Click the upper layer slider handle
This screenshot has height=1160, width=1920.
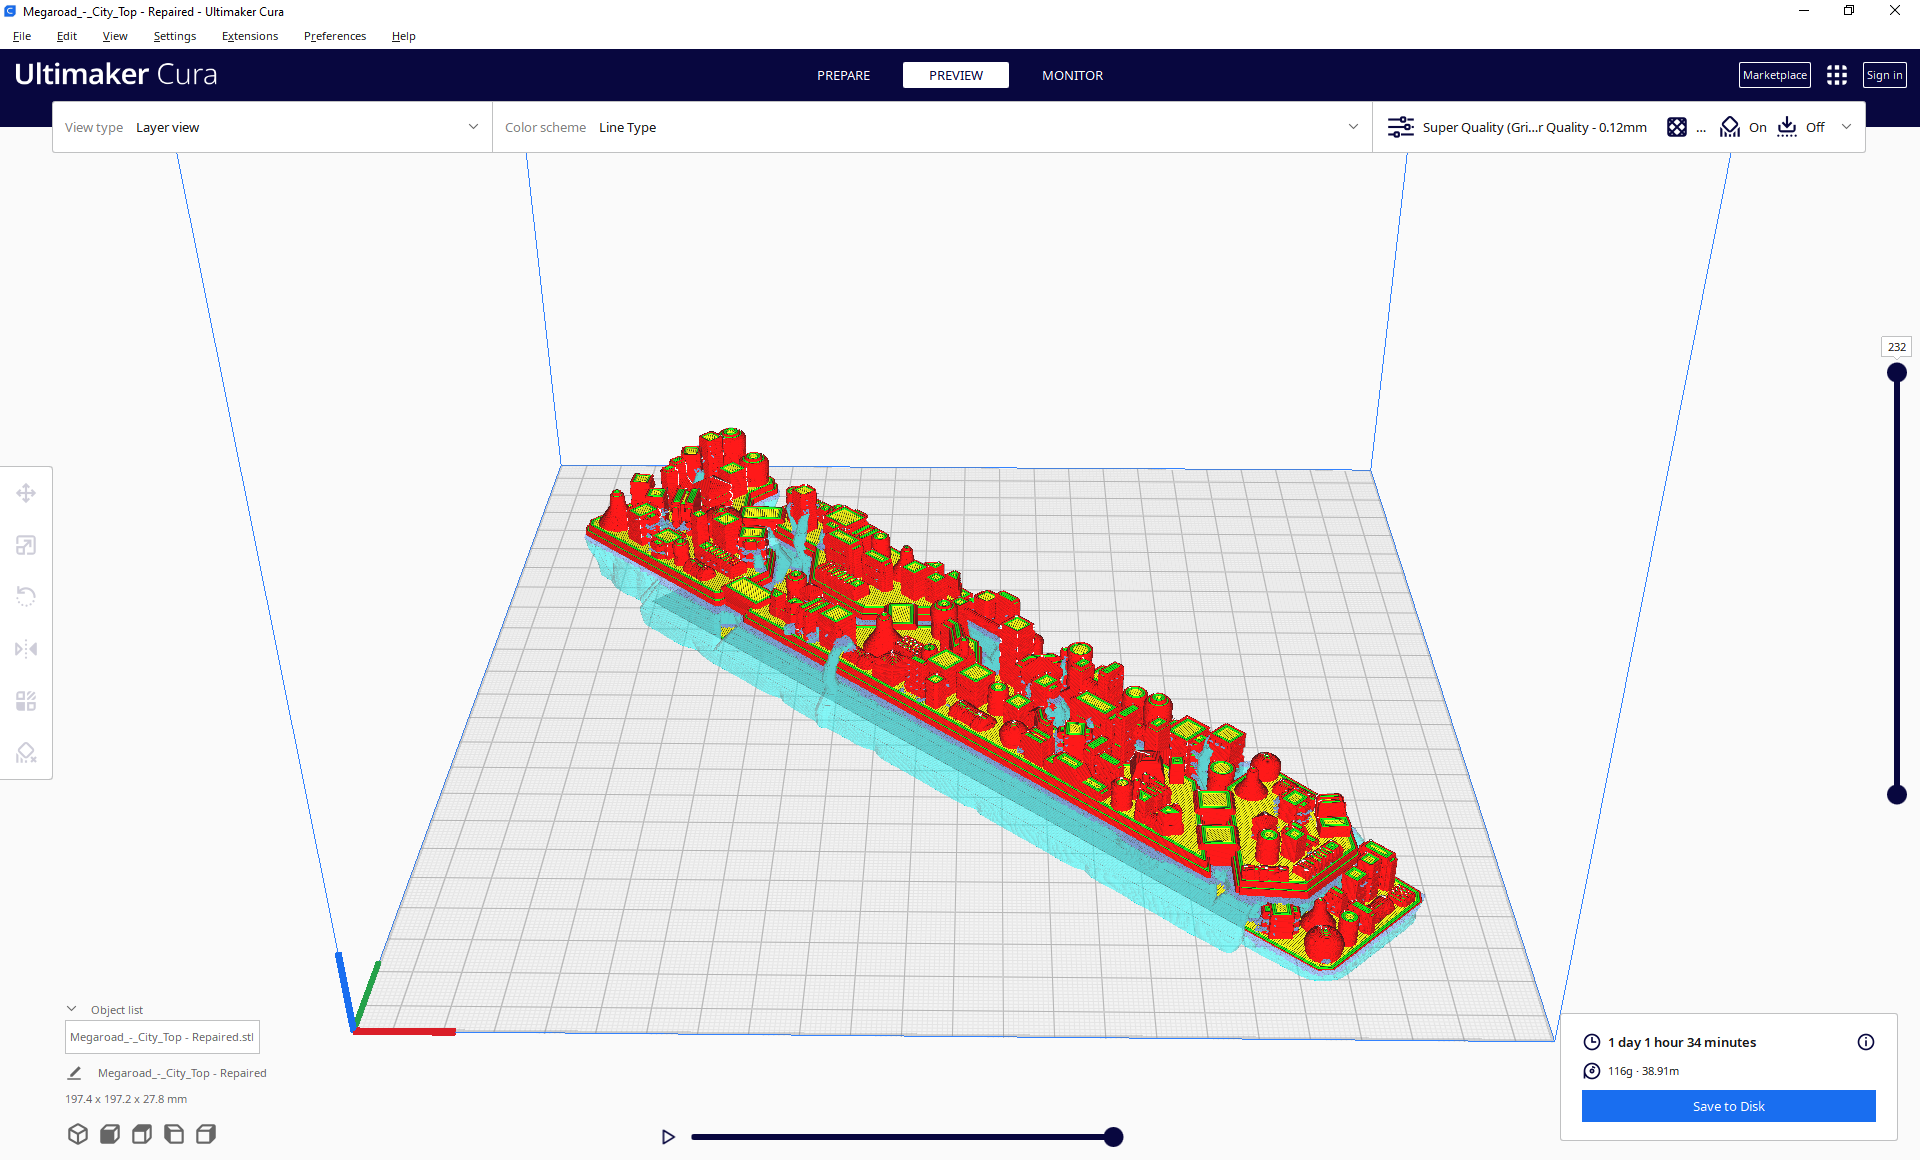tap(1896, 373)
